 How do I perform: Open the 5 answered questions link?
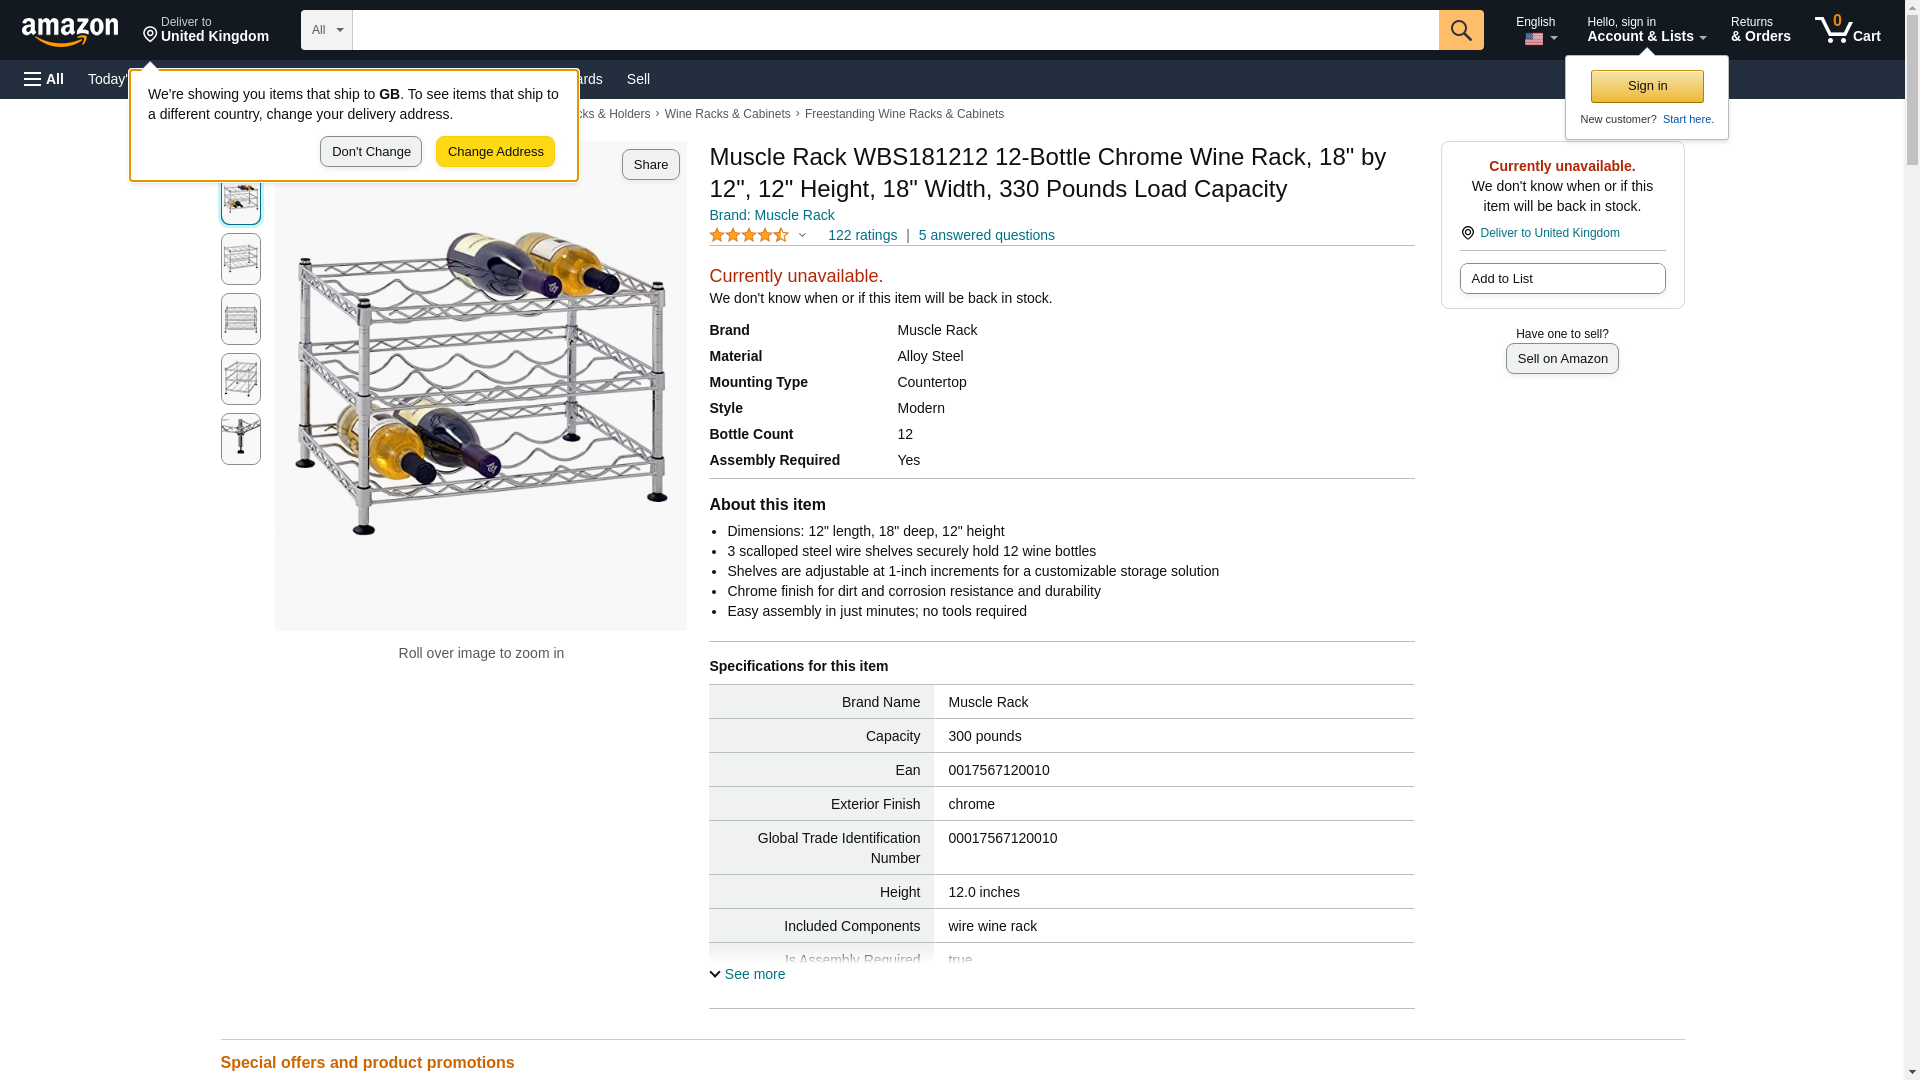[x=986, y=235]
